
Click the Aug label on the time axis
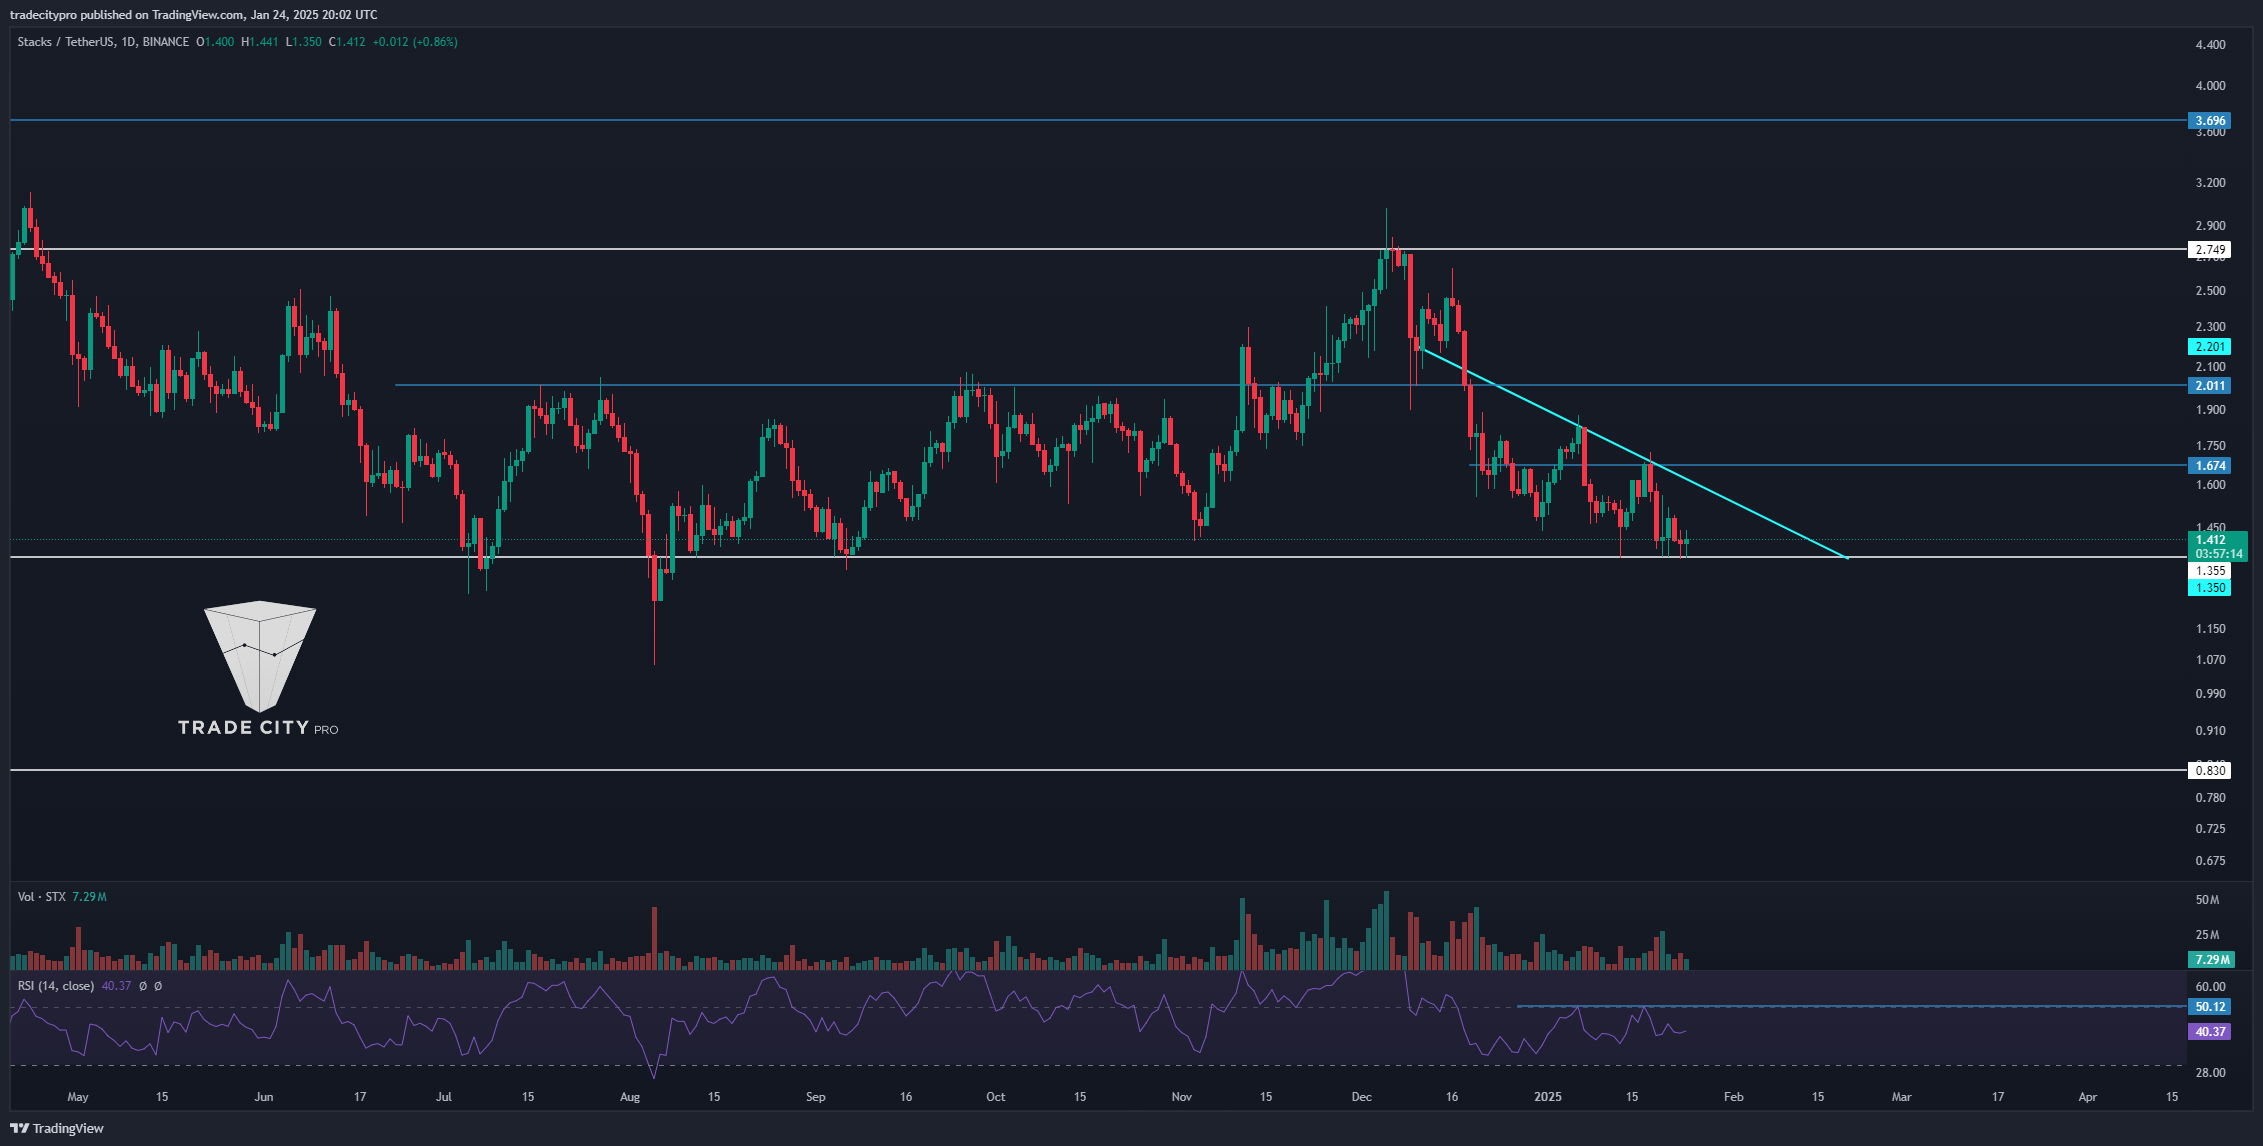(629, 1097)
